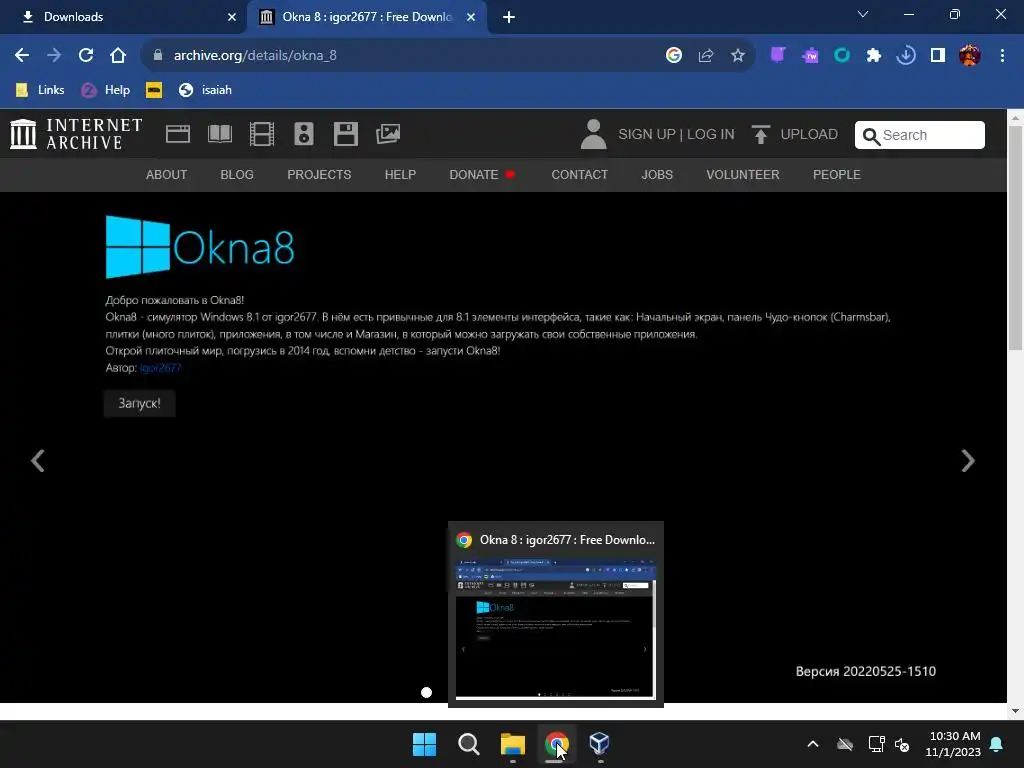Click the UPLOAD button
The height and width of the screenshot is (768, 1024).
(794, 134)
